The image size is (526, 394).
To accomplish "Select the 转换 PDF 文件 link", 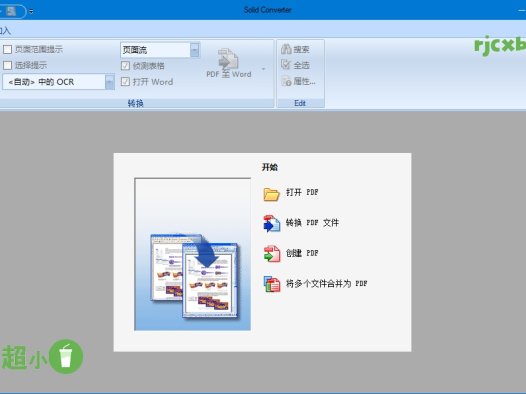I will click(x=312, y=223).
